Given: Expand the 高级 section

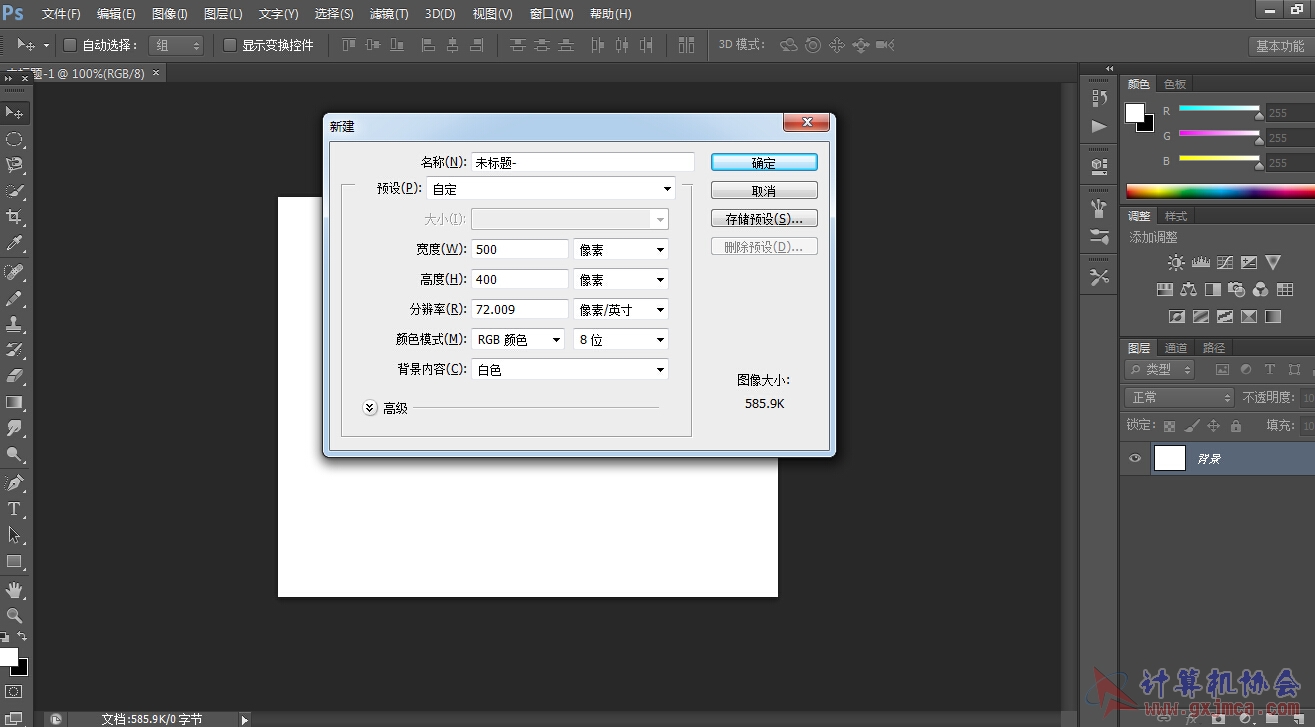Looking at the screenshot, I should [370, 408].
